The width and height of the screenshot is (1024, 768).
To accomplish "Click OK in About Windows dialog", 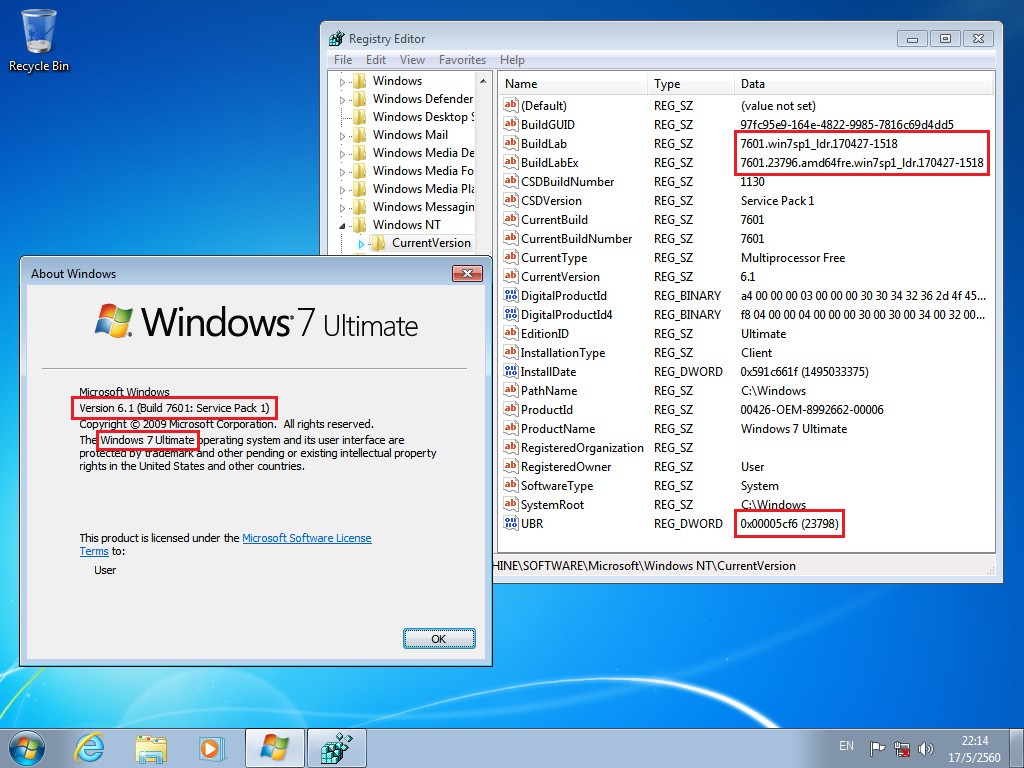I will click(439, 639).
